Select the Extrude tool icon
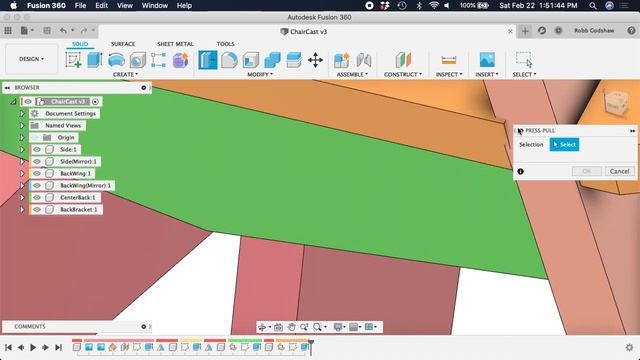Viewport: 640px width, 360px height. (95, 60)
